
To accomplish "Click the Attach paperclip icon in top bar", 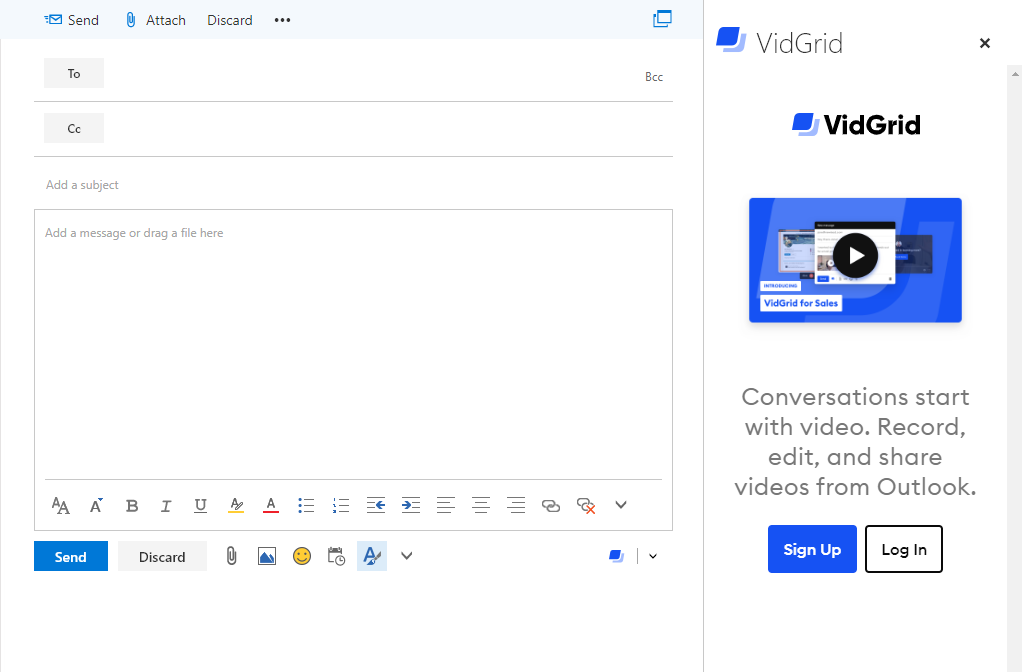I will coord(131,20).
